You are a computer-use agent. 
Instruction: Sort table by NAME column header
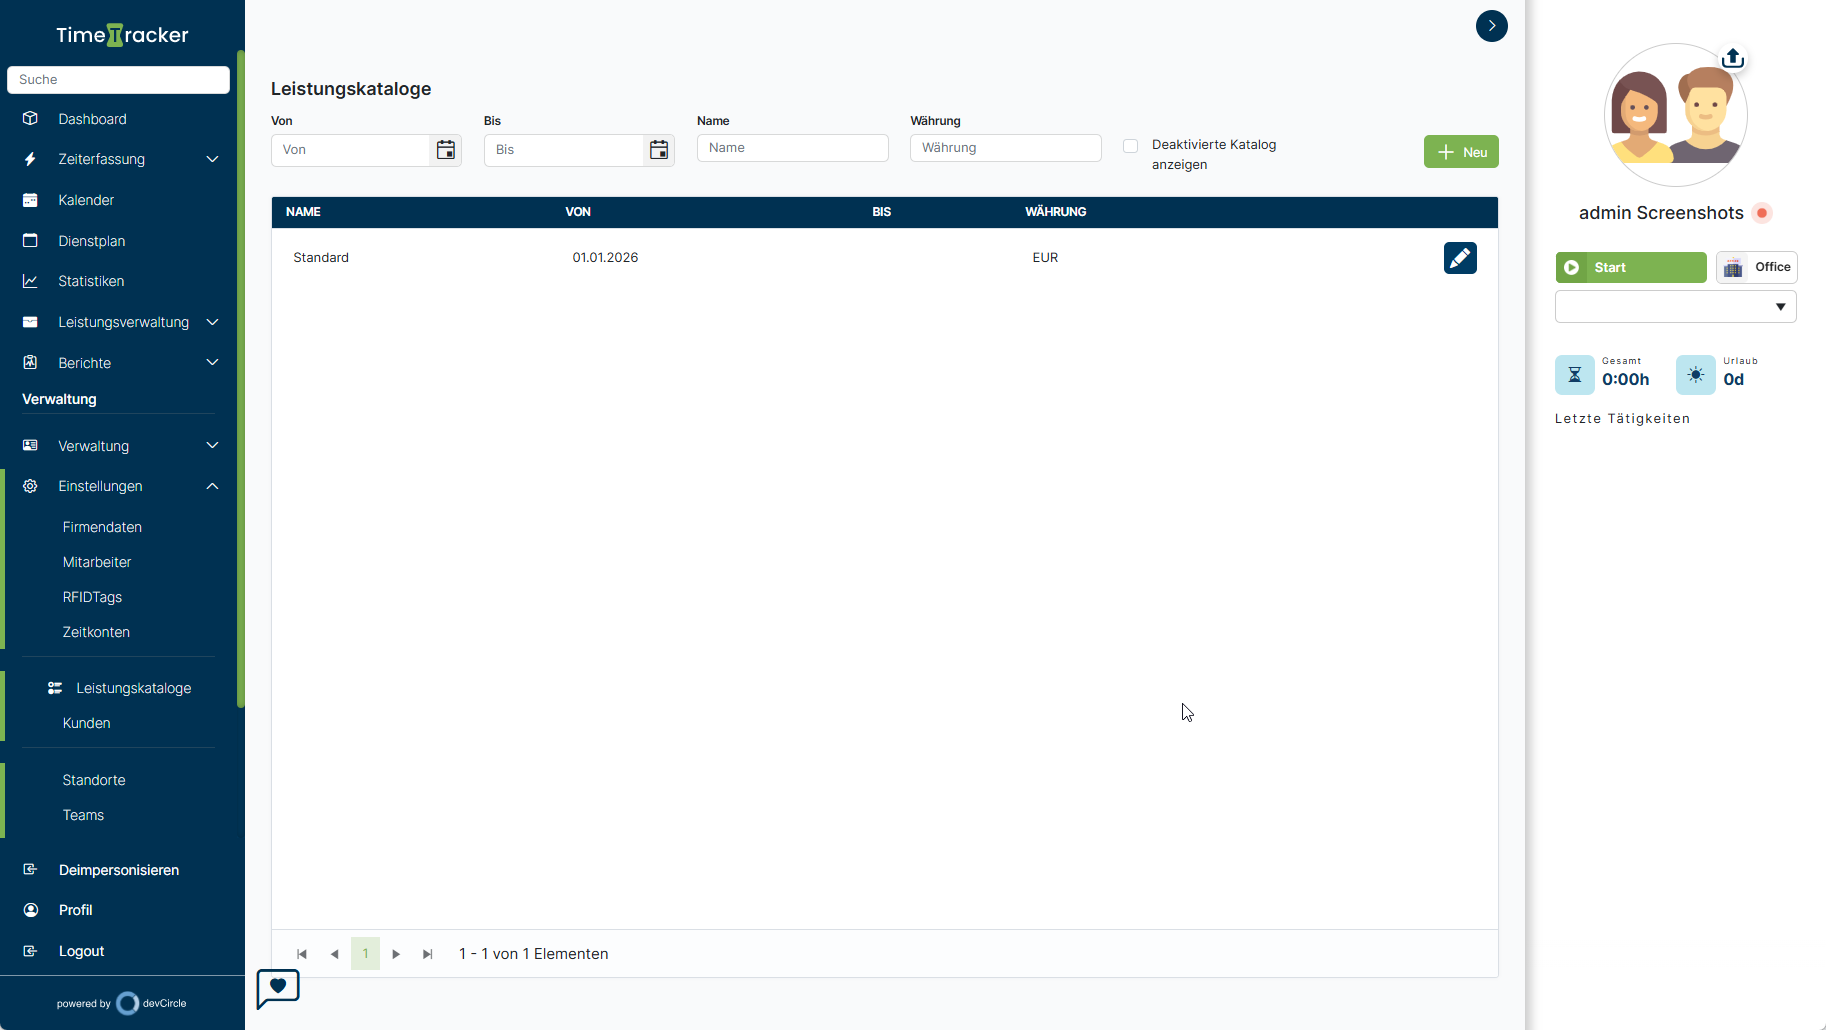[303, 212]
